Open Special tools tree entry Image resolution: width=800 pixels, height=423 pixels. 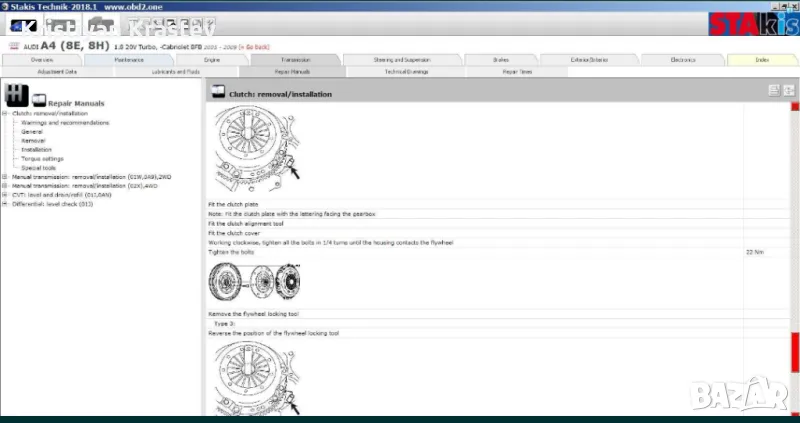click(38, 167)
